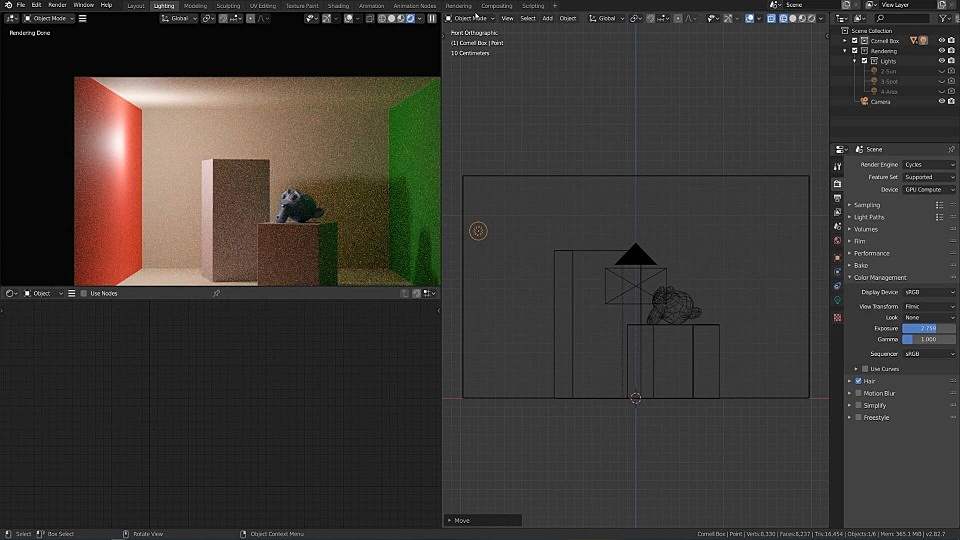Switch to the Shading workspace tab
Viewport: 960px width, 540px height.
click(x=338, y=5)
